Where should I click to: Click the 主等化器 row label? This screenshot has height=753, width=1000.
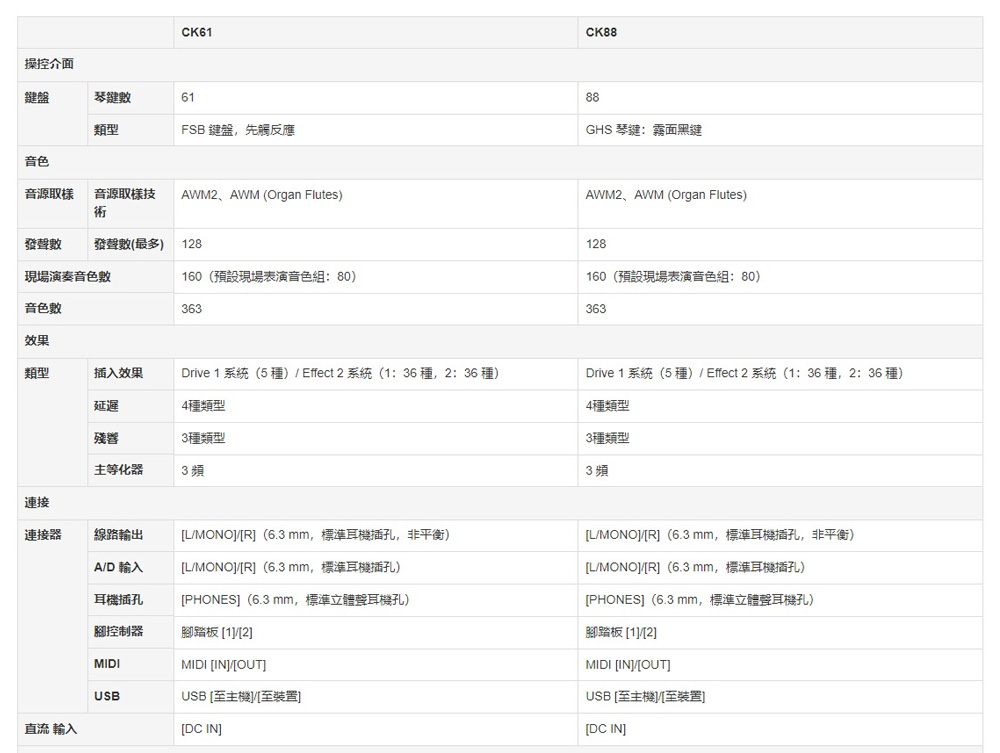pos(118,470)
